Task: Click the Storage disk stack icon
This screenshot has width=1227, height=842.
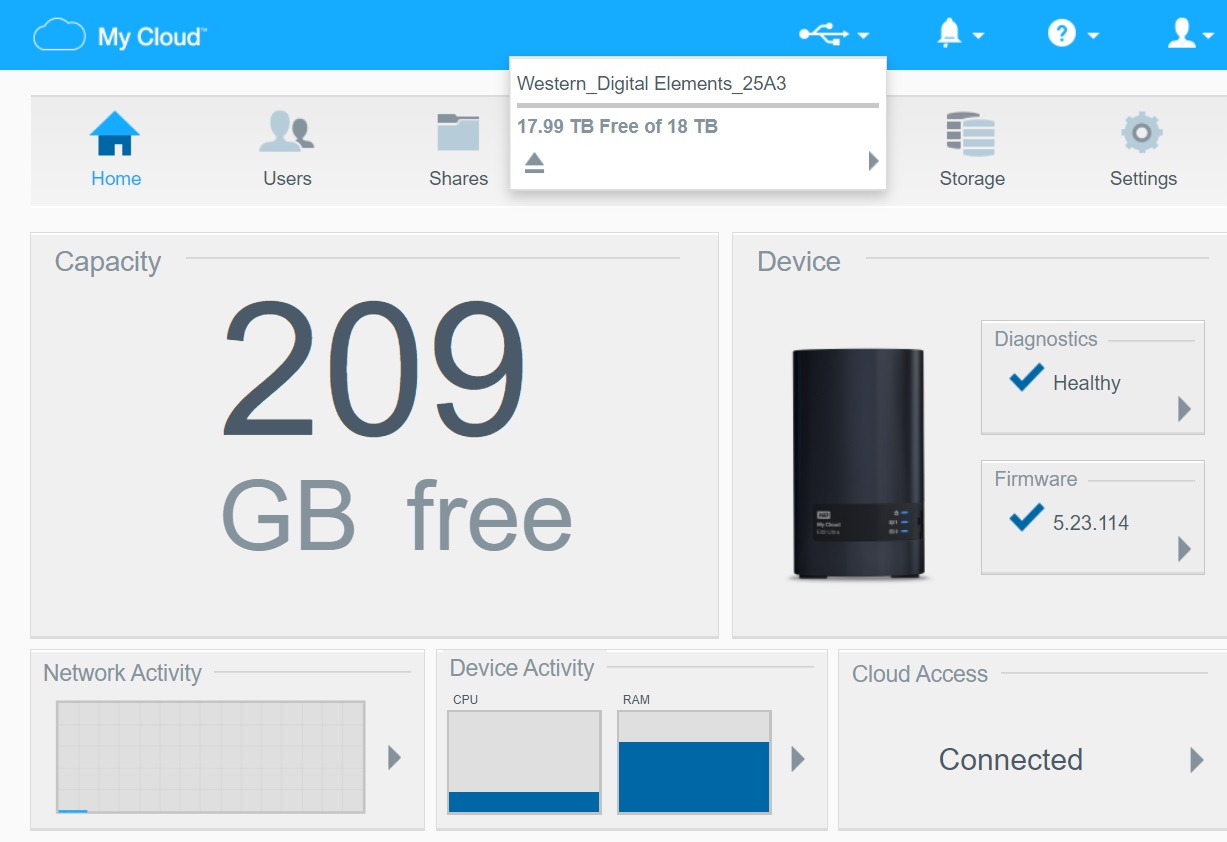Action: (x=971, y=133)
